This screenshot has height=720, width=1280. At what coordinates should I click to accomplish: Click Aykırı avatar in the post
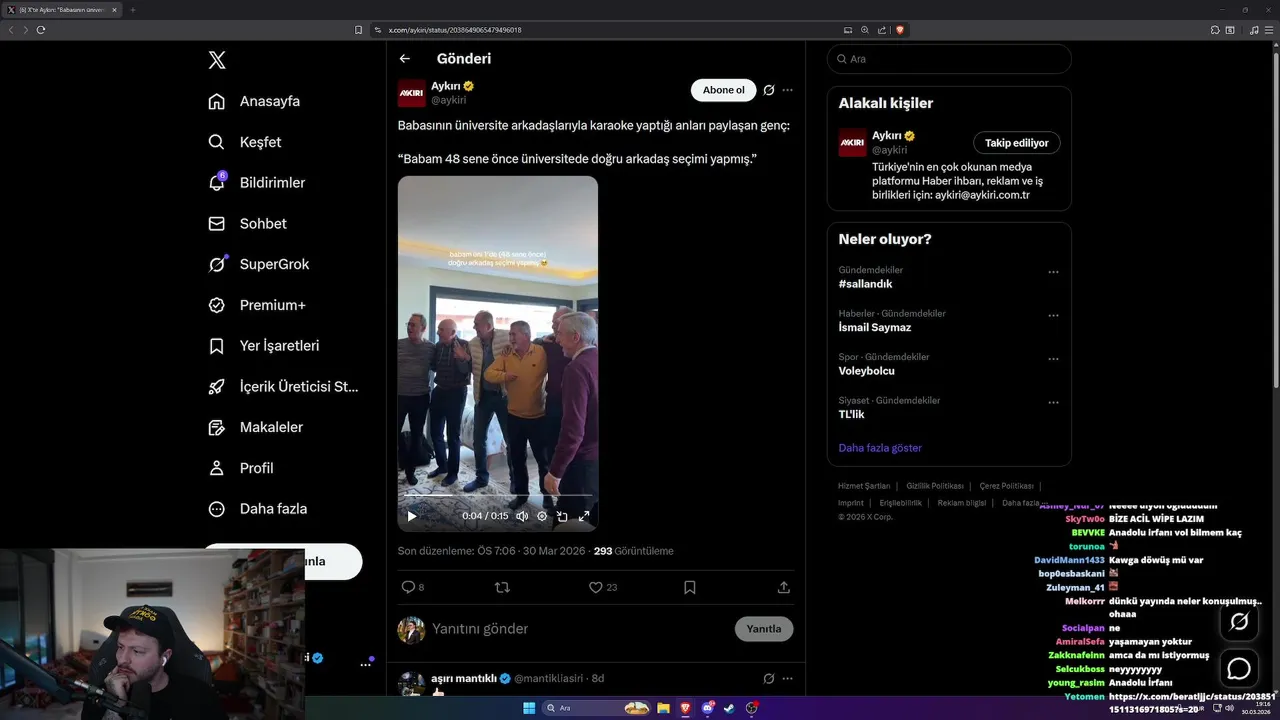(x=412, y=93)
